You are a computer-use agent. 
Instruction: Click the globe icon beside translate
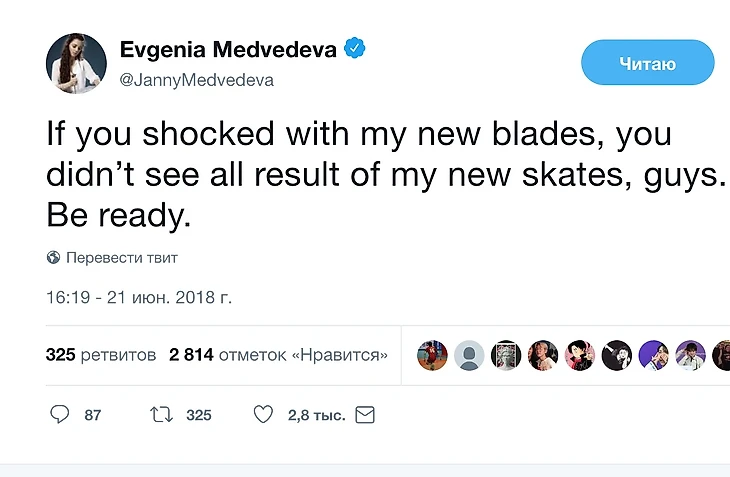pos(54,258)
